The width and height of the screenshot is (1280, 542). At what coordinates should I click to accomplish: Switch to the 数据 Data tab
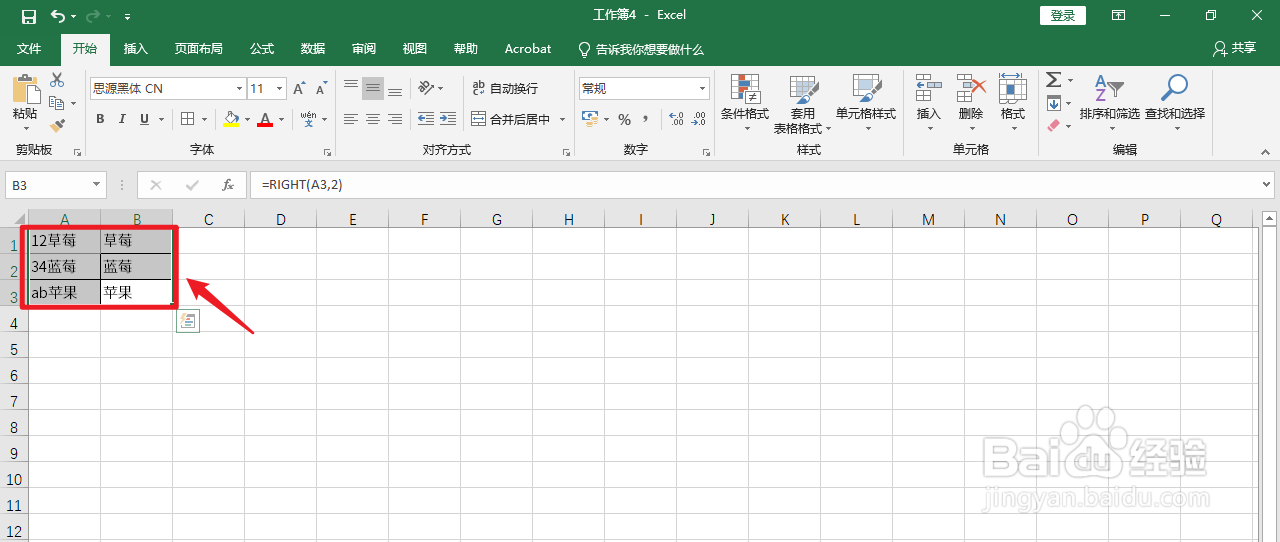coord(313,49)
